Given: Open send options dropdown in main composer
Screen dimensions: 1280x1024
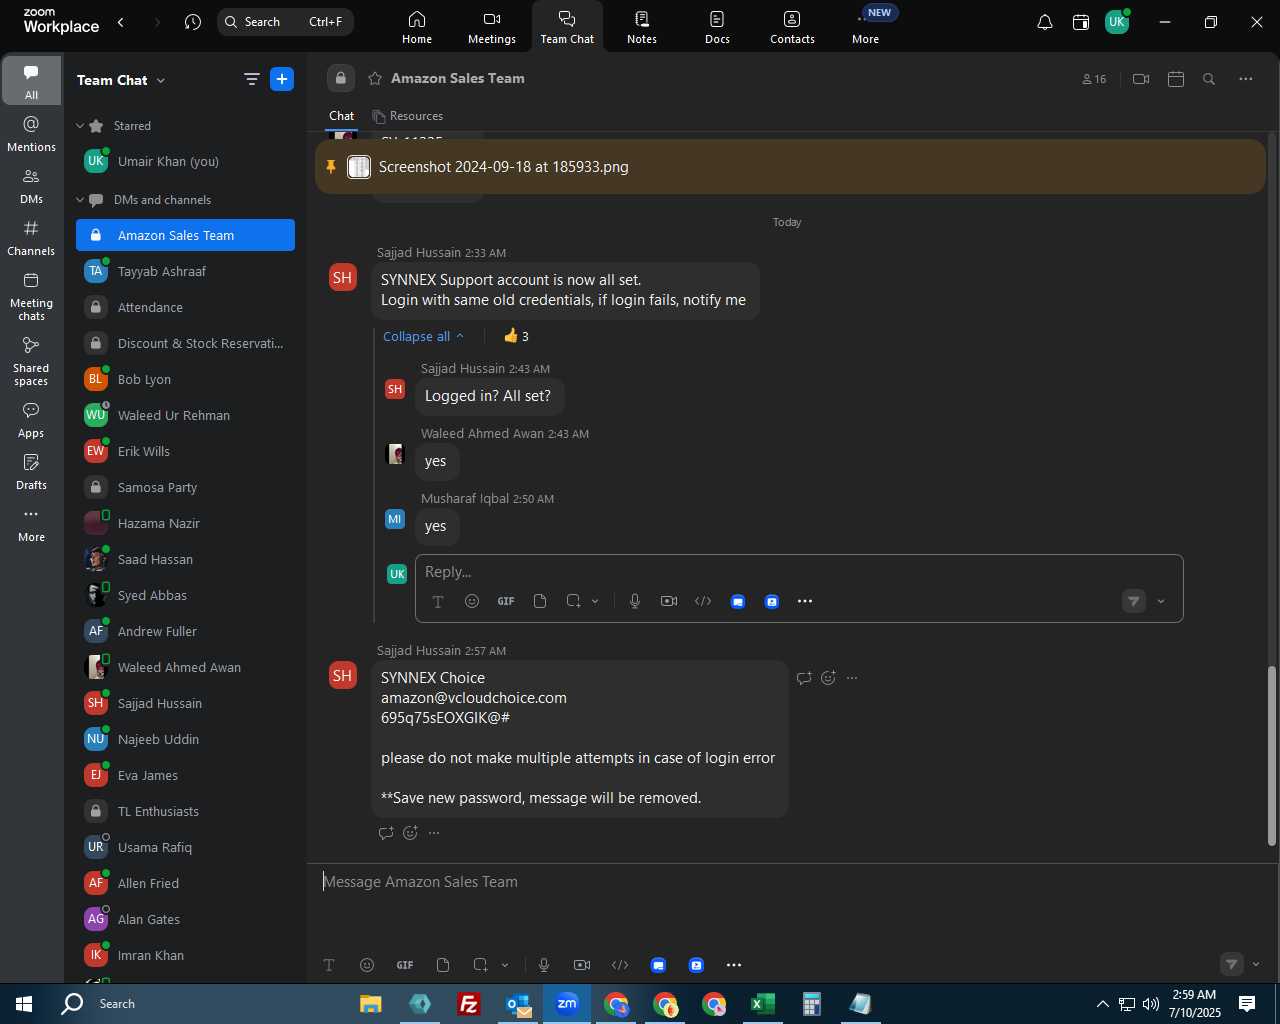Looking at the screenshot, I should pos(1256,964).
